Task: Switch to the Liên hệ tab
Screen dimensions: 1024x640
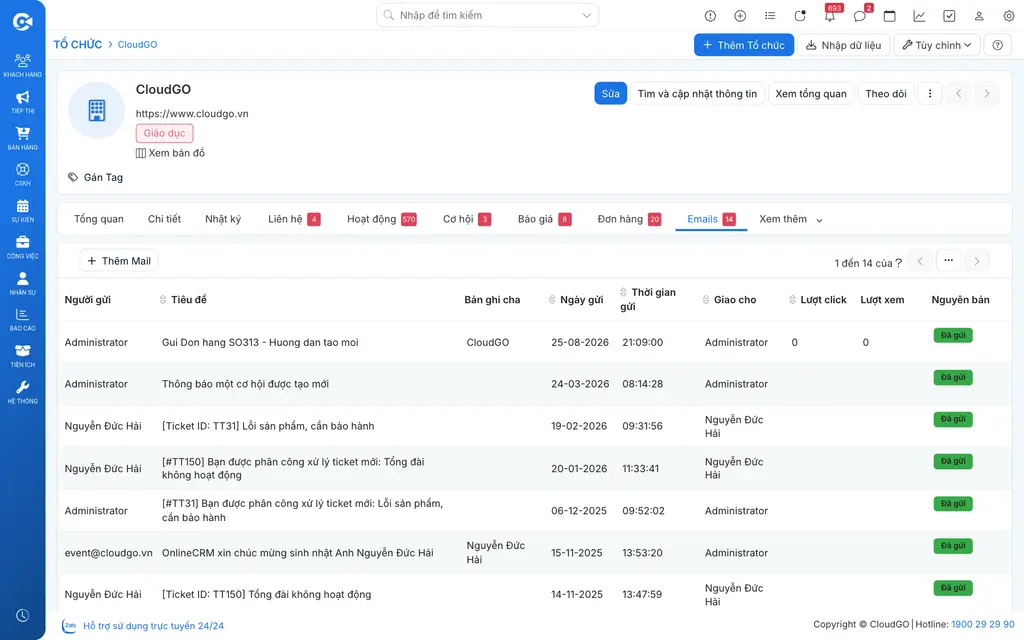Action: click(x=294, y=219)
